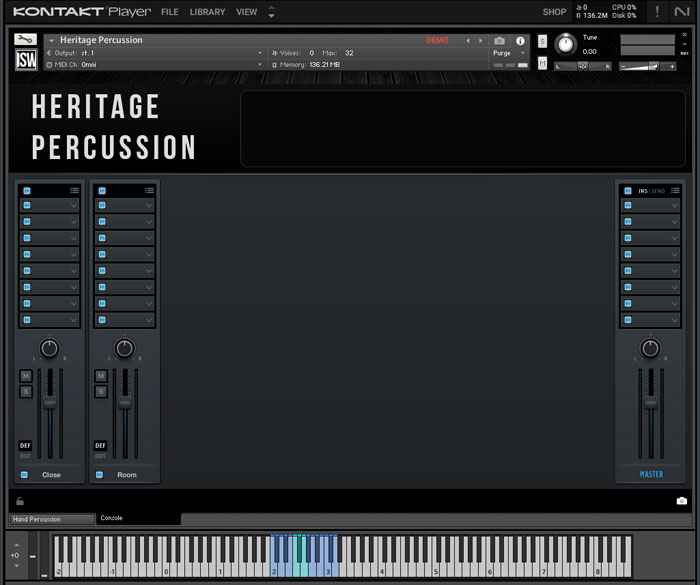
Task: Toggle the Close channel power button
Action: point(24,475)
